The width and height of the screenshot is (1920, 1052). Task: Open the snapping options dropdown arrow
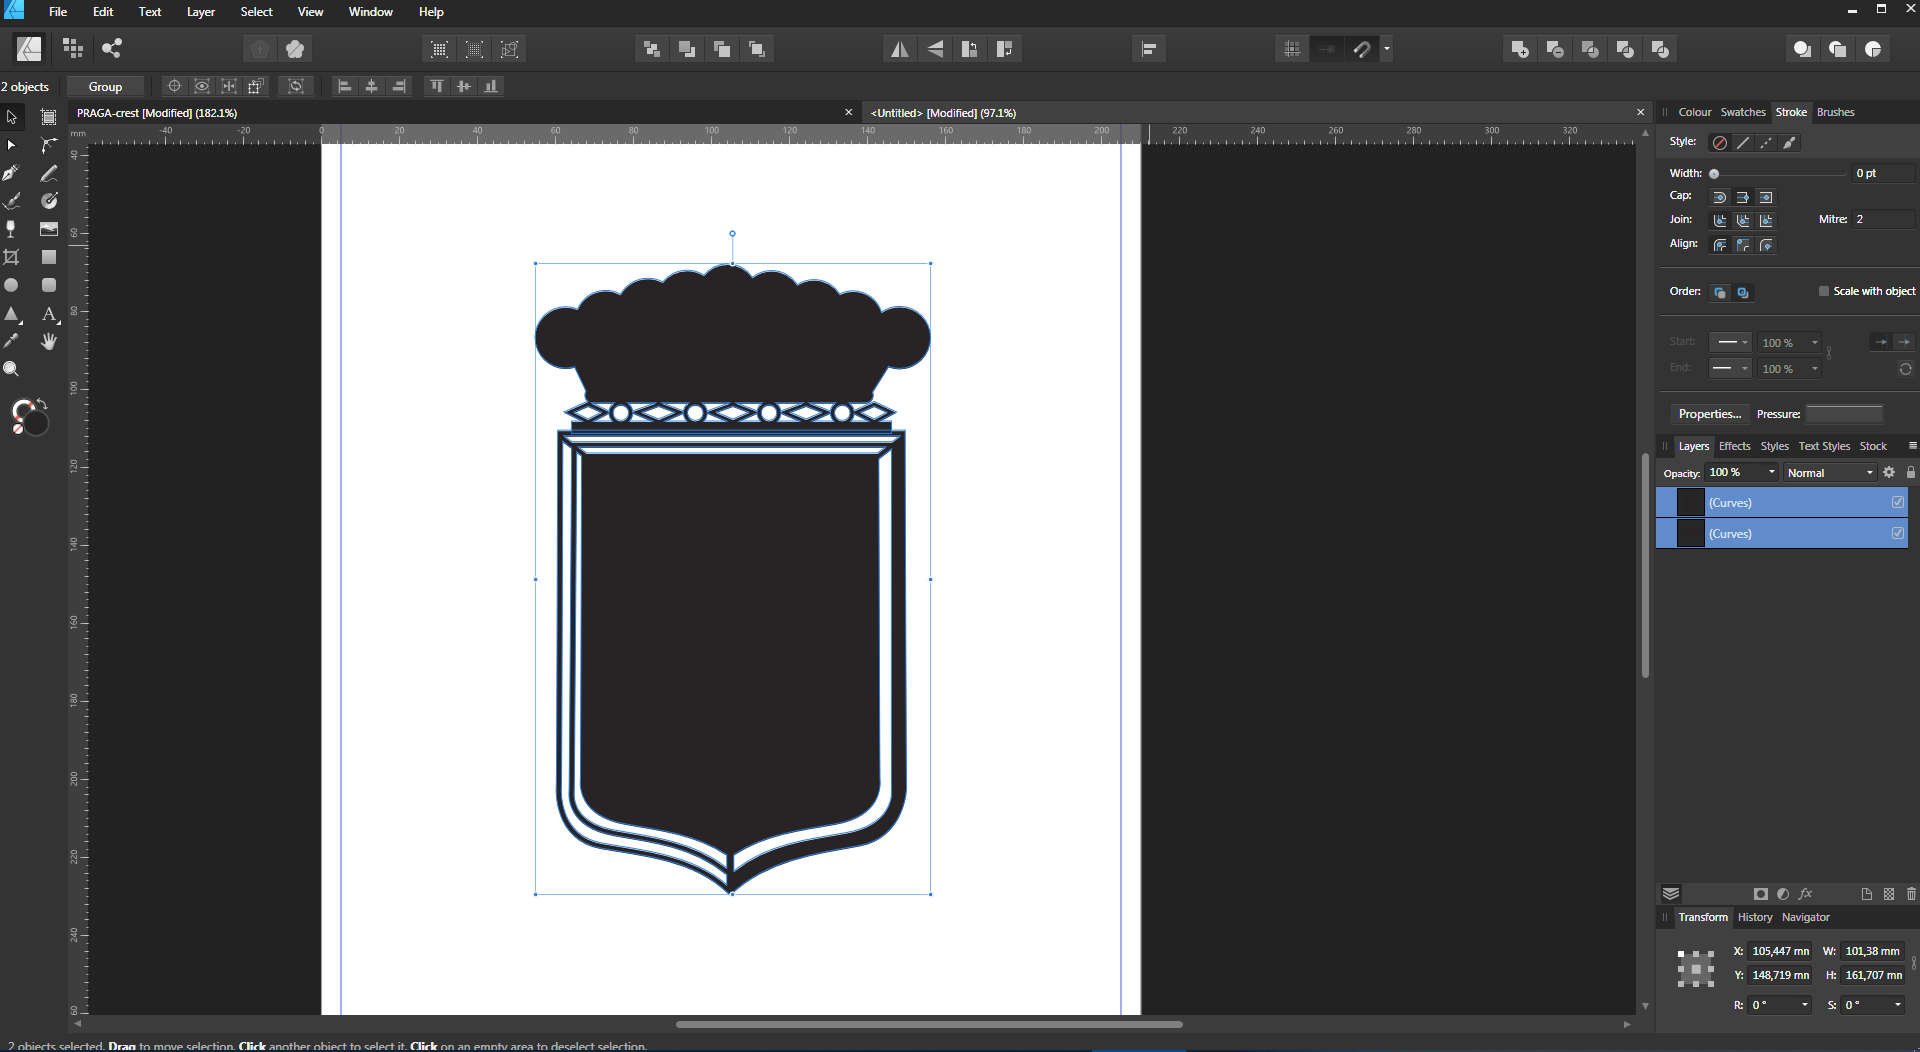pyautogui.click(x=1386, y=49)
